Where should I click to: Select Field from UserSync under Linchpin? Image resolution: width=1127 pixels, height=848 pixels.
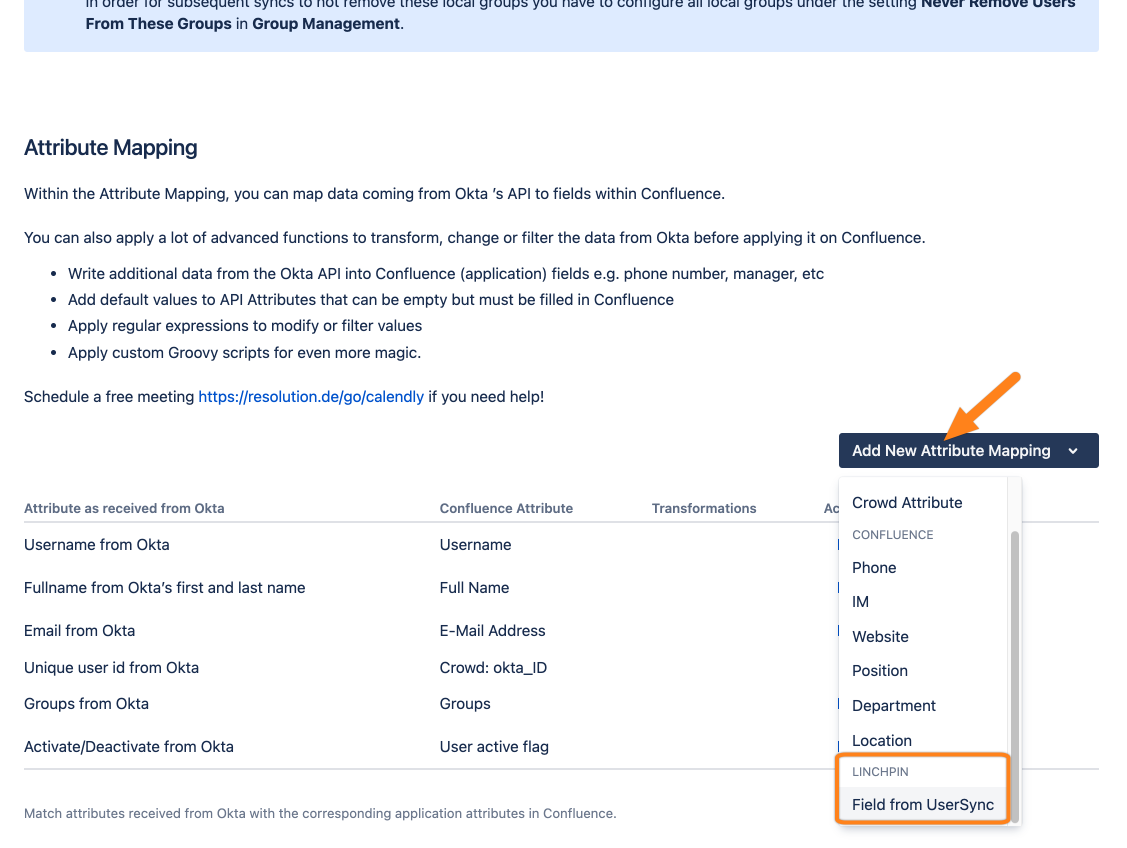tap(923, 805)
